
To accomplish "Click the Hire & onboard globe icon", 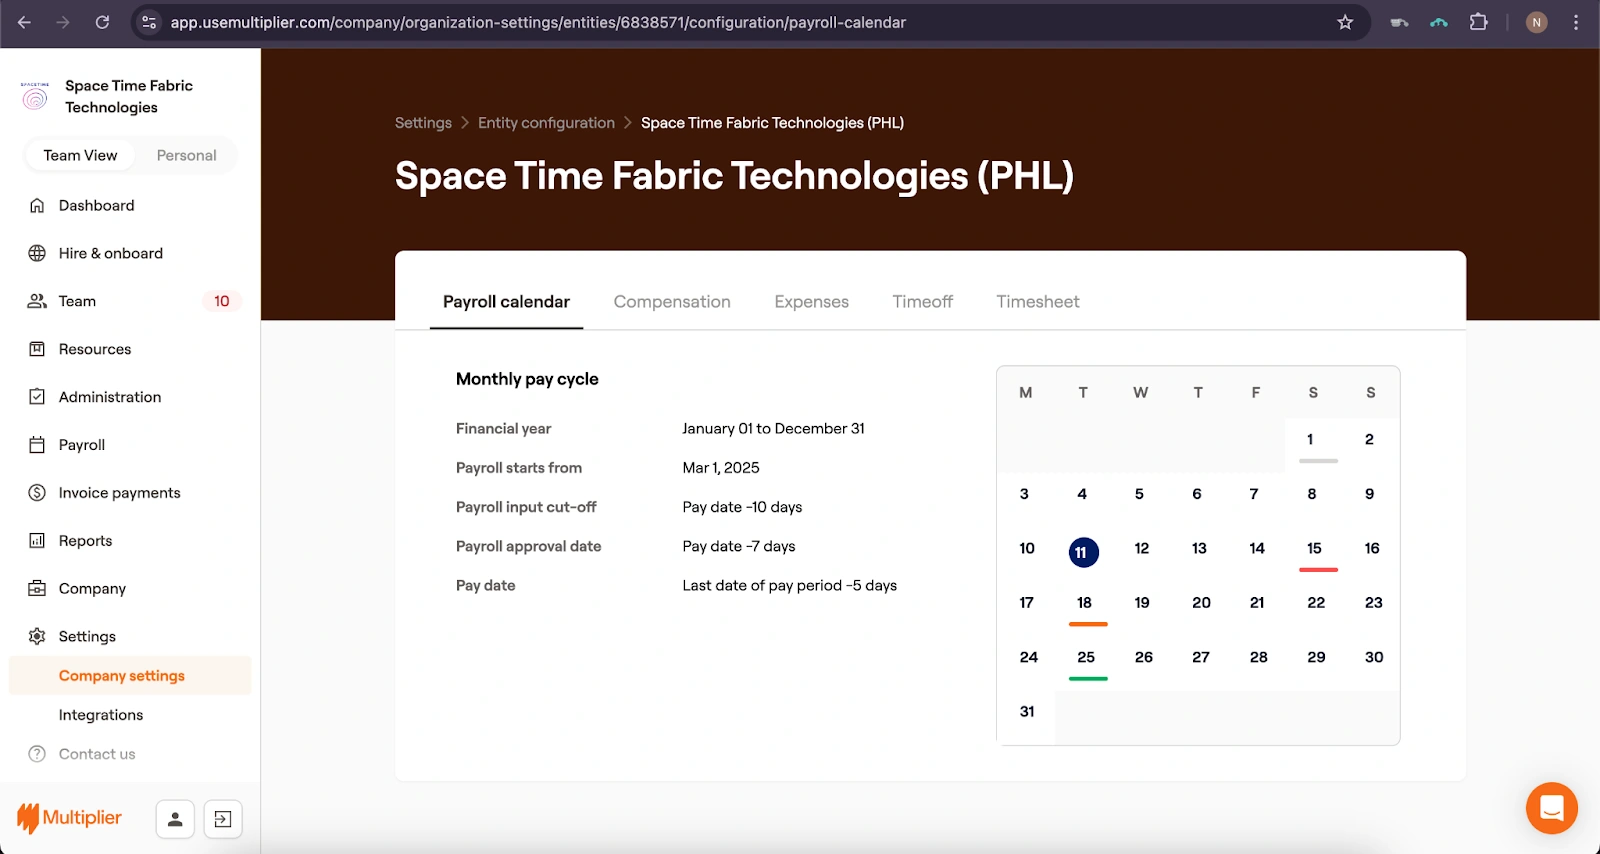I will tap(37, 253).
